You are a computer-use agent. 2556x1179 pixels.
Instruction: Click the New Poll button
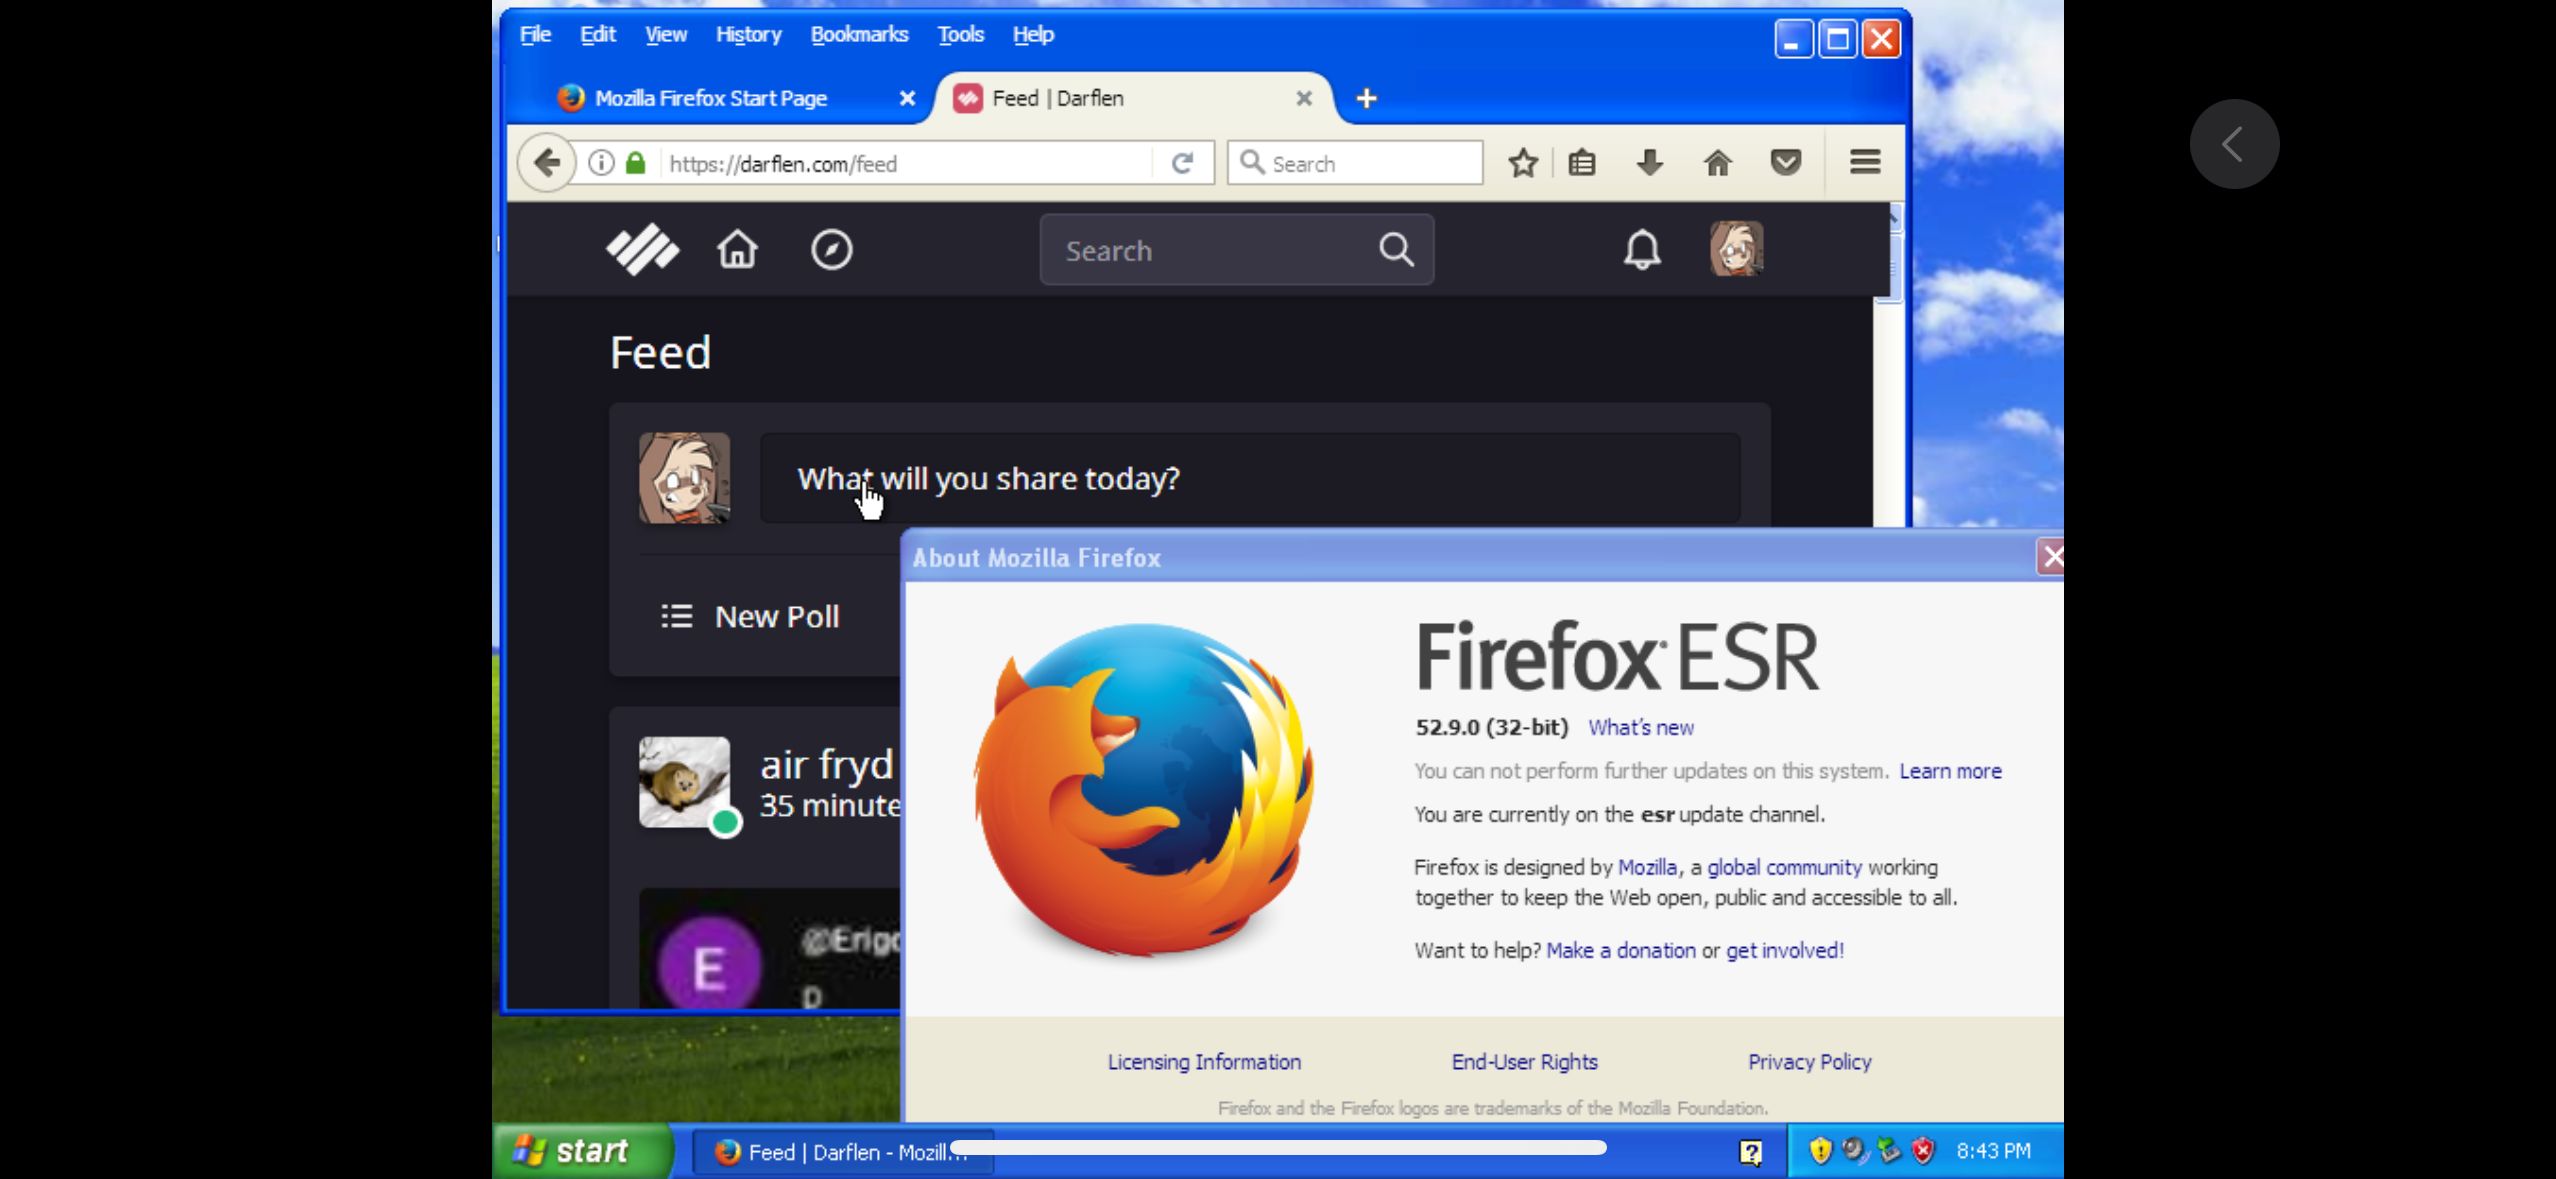pyautogui.click(x=750, y=616)
